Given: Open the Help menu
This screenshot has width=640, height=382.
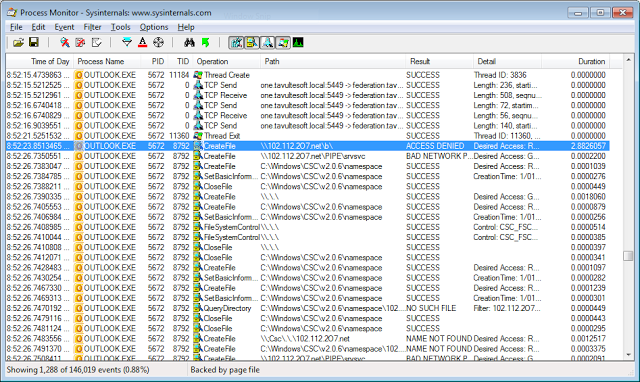Looking at the screenshot, I should pyautogui.click(x=186, y=27).
